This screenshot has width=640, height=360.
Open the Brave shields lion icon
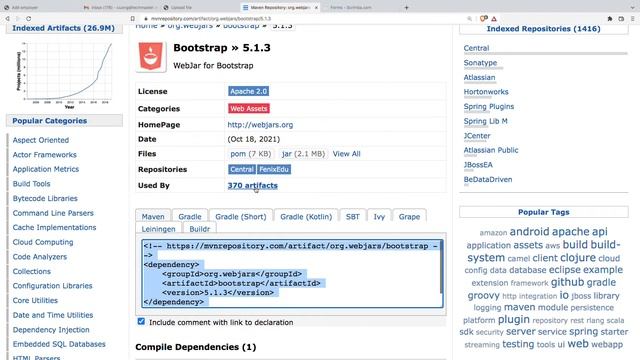(483, 19)
